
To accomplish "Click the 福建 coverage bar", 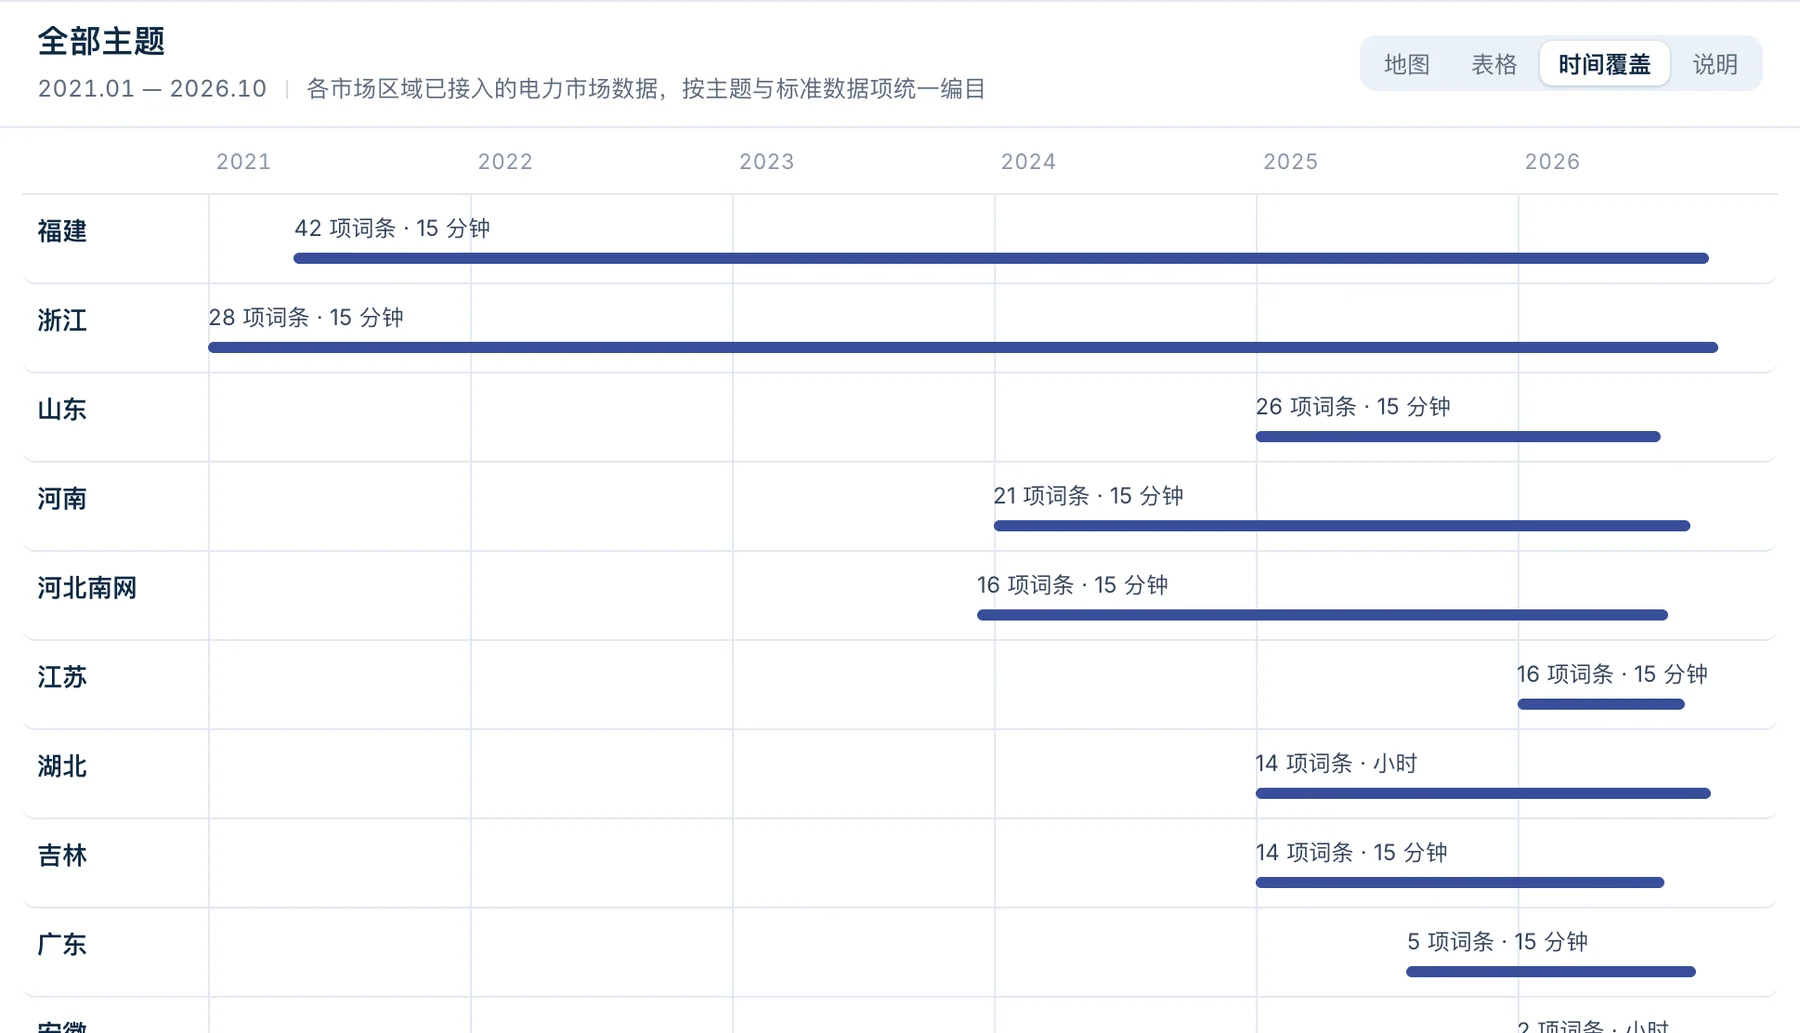I will click(1001, 258).
